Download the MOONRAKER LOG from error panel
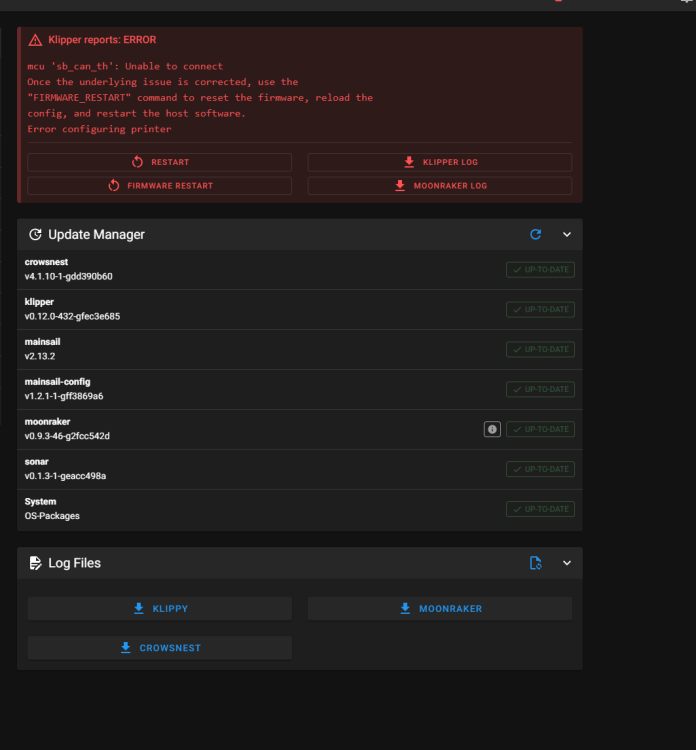The height and width of the screenshot is (750, 696). pyautogui.click(x=440, y=186)
